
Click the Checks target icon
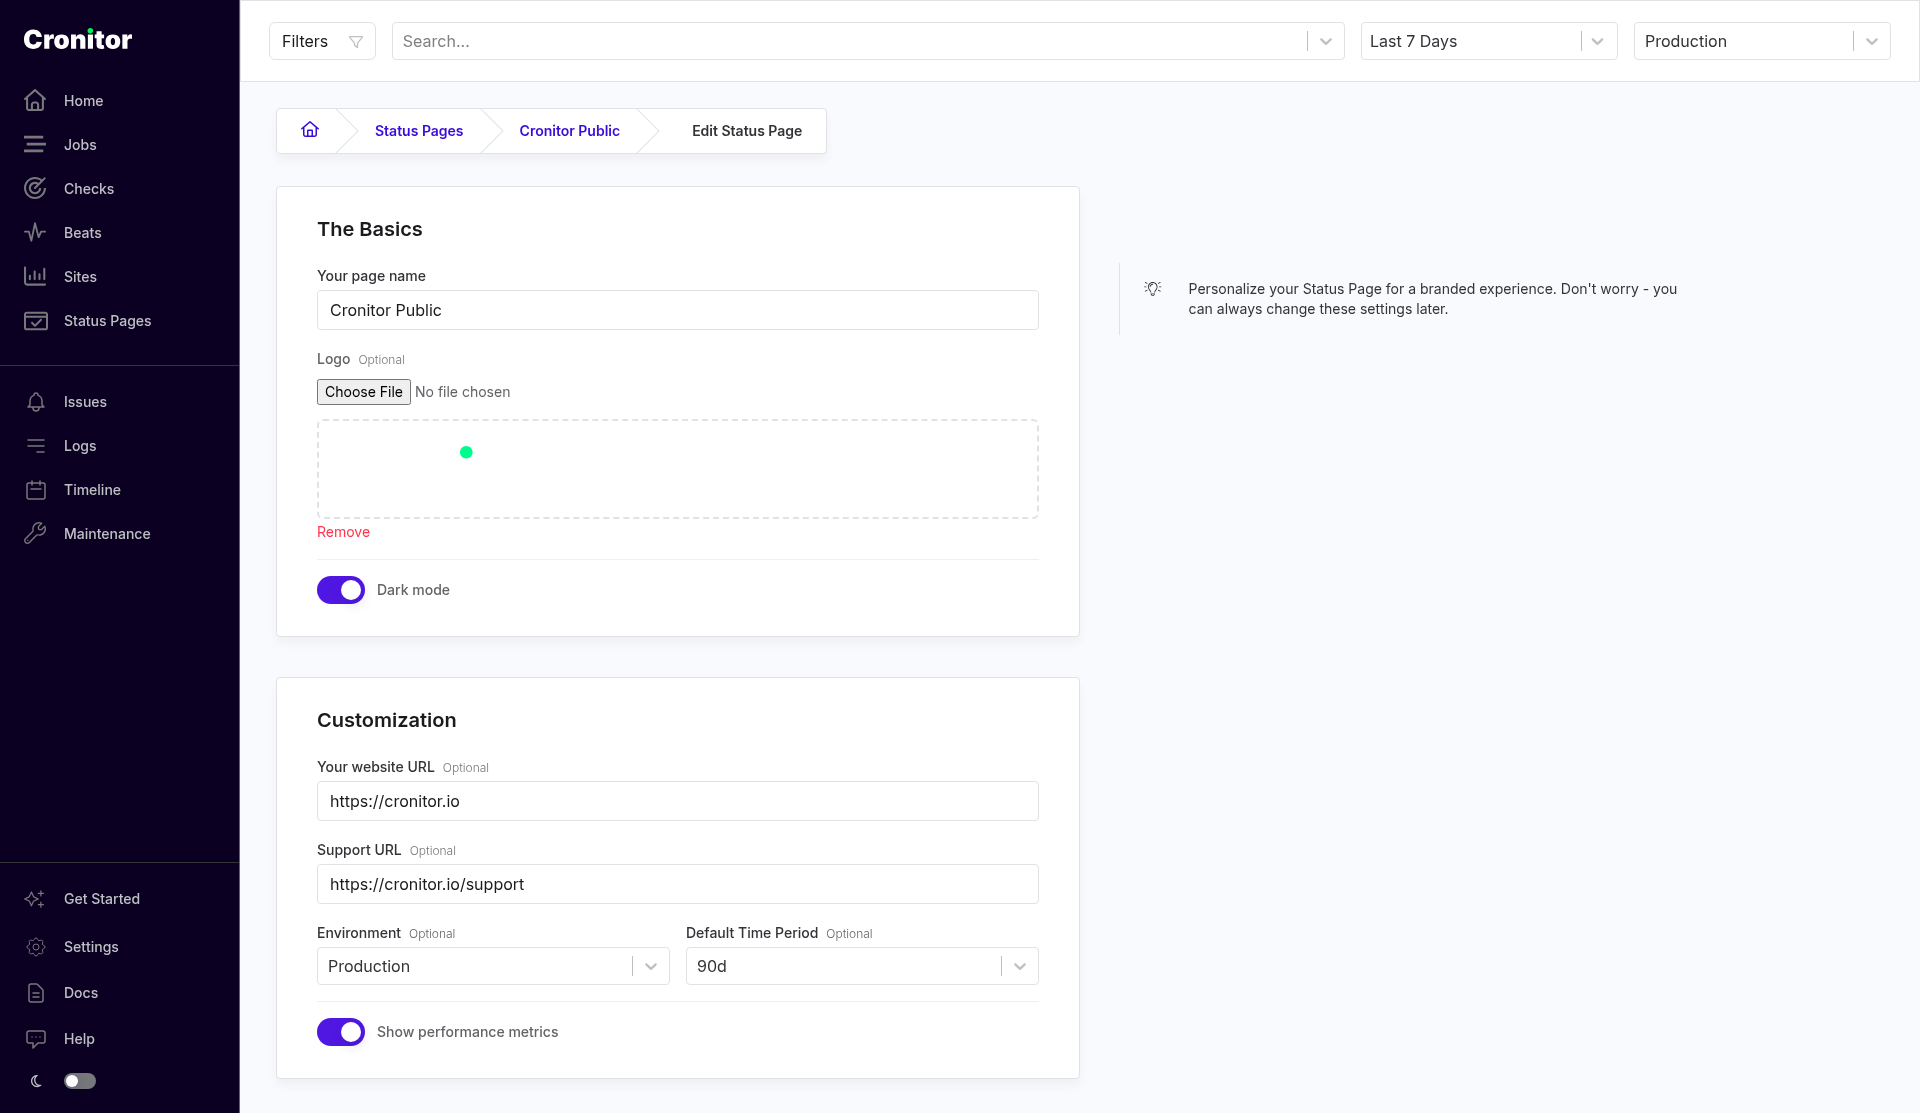point(35,189)
